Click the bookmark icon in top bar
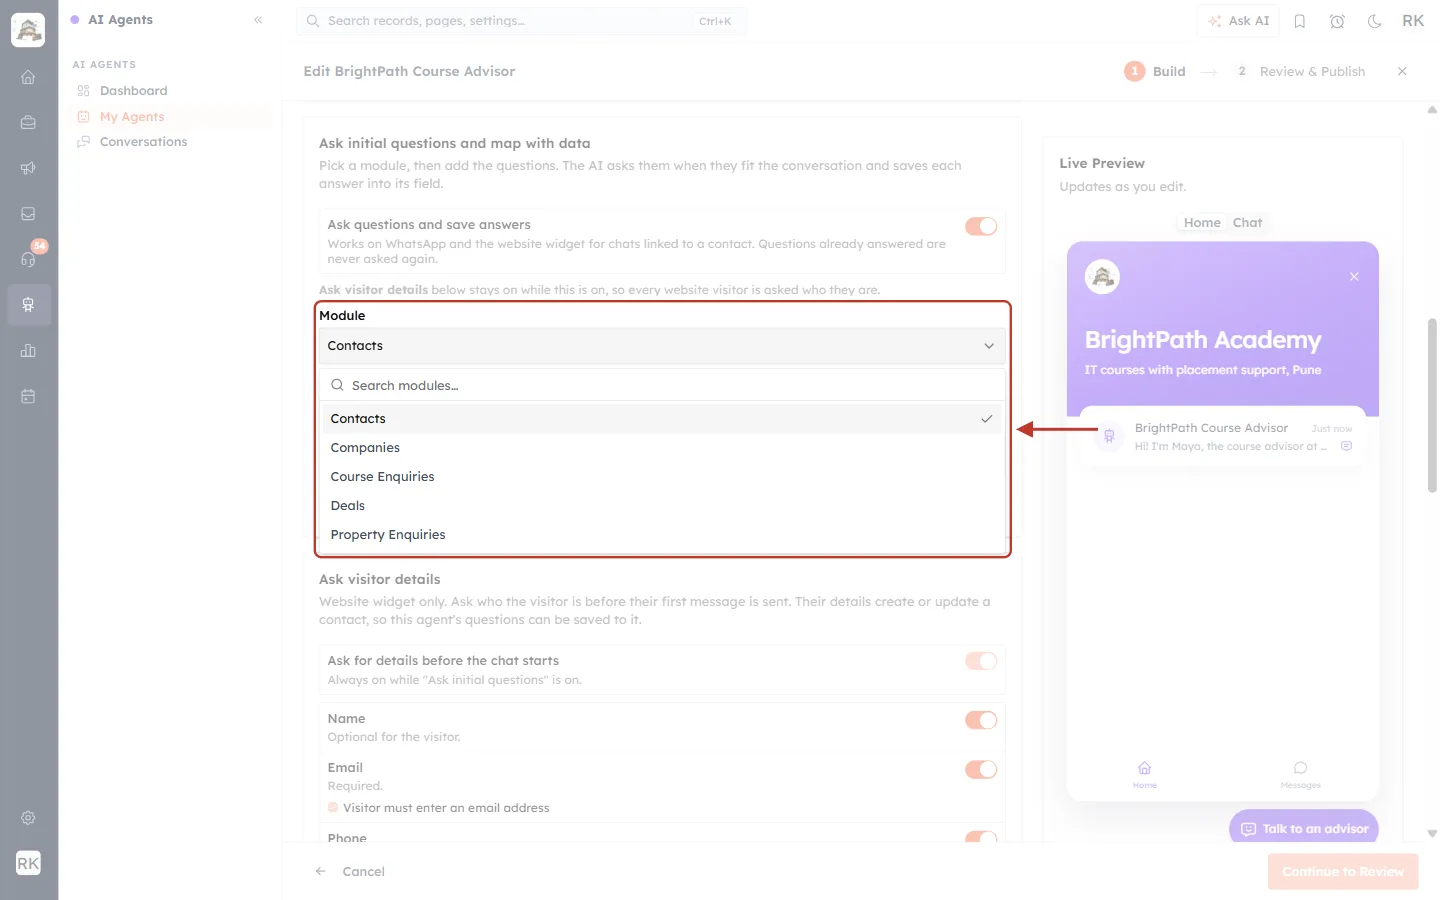 [1300, 21]
